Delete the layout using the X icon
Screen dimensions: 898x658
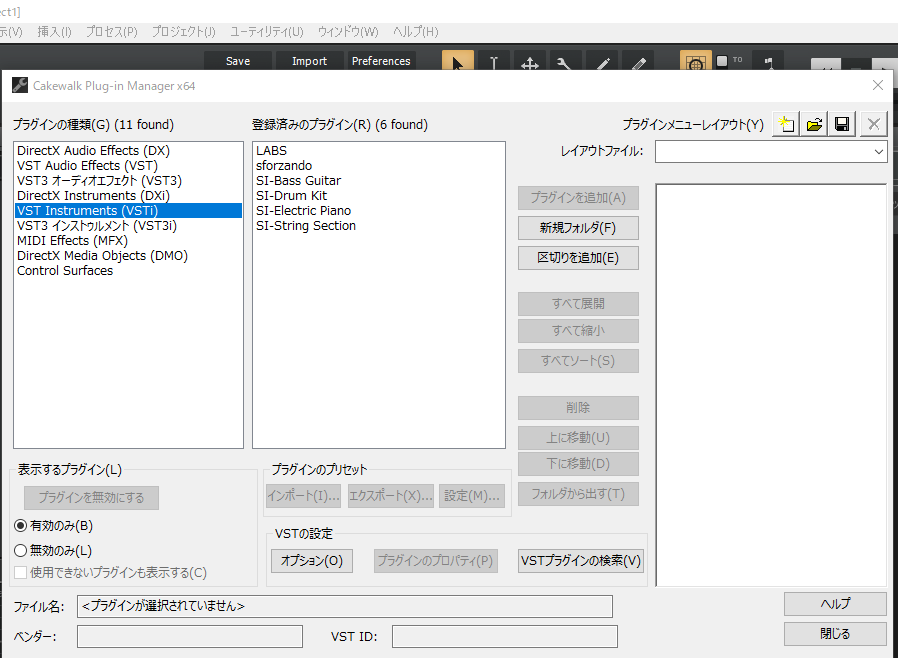872,123
